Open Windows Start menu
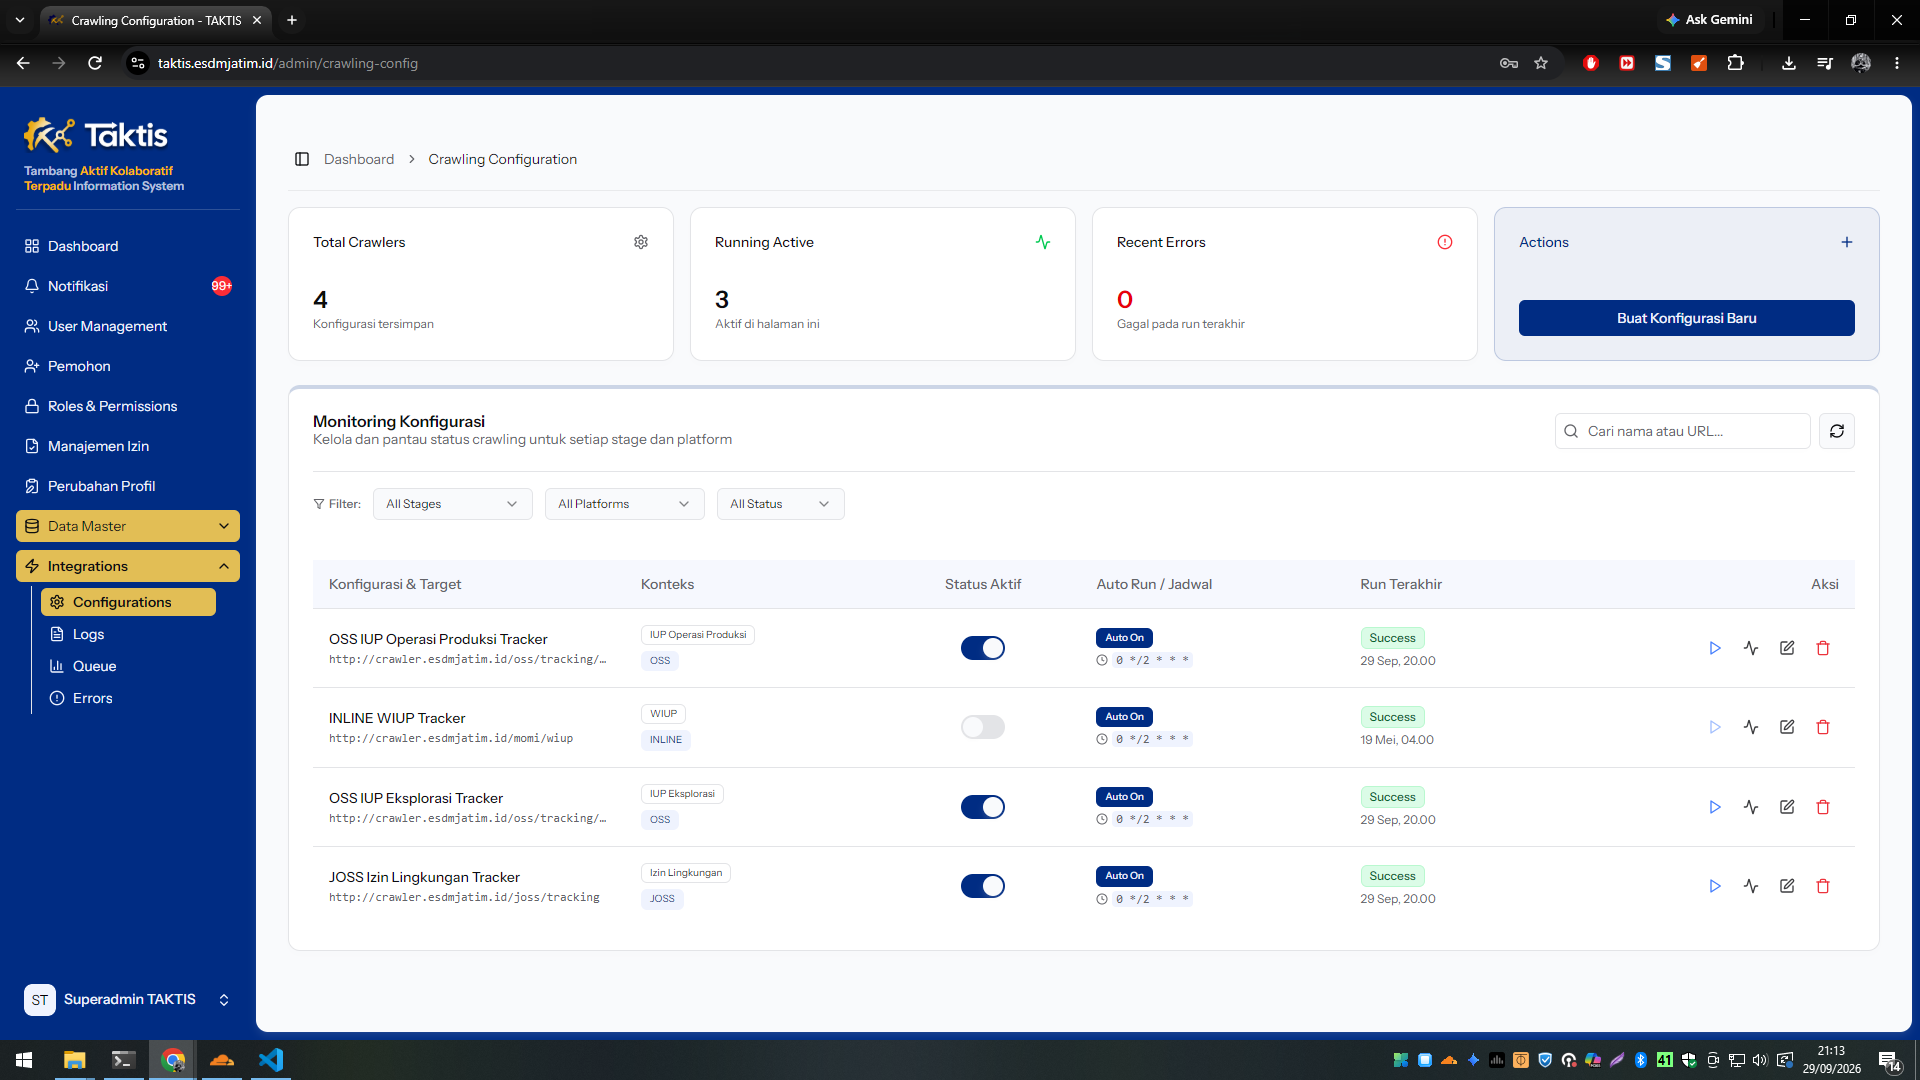This screenshot has width=1920, height=1080. [x=24, y=1060]
